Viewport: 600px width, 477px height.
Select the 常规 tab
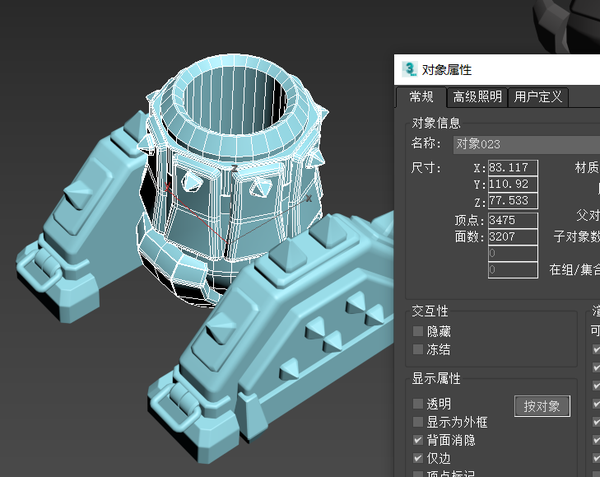click(421, 97)
